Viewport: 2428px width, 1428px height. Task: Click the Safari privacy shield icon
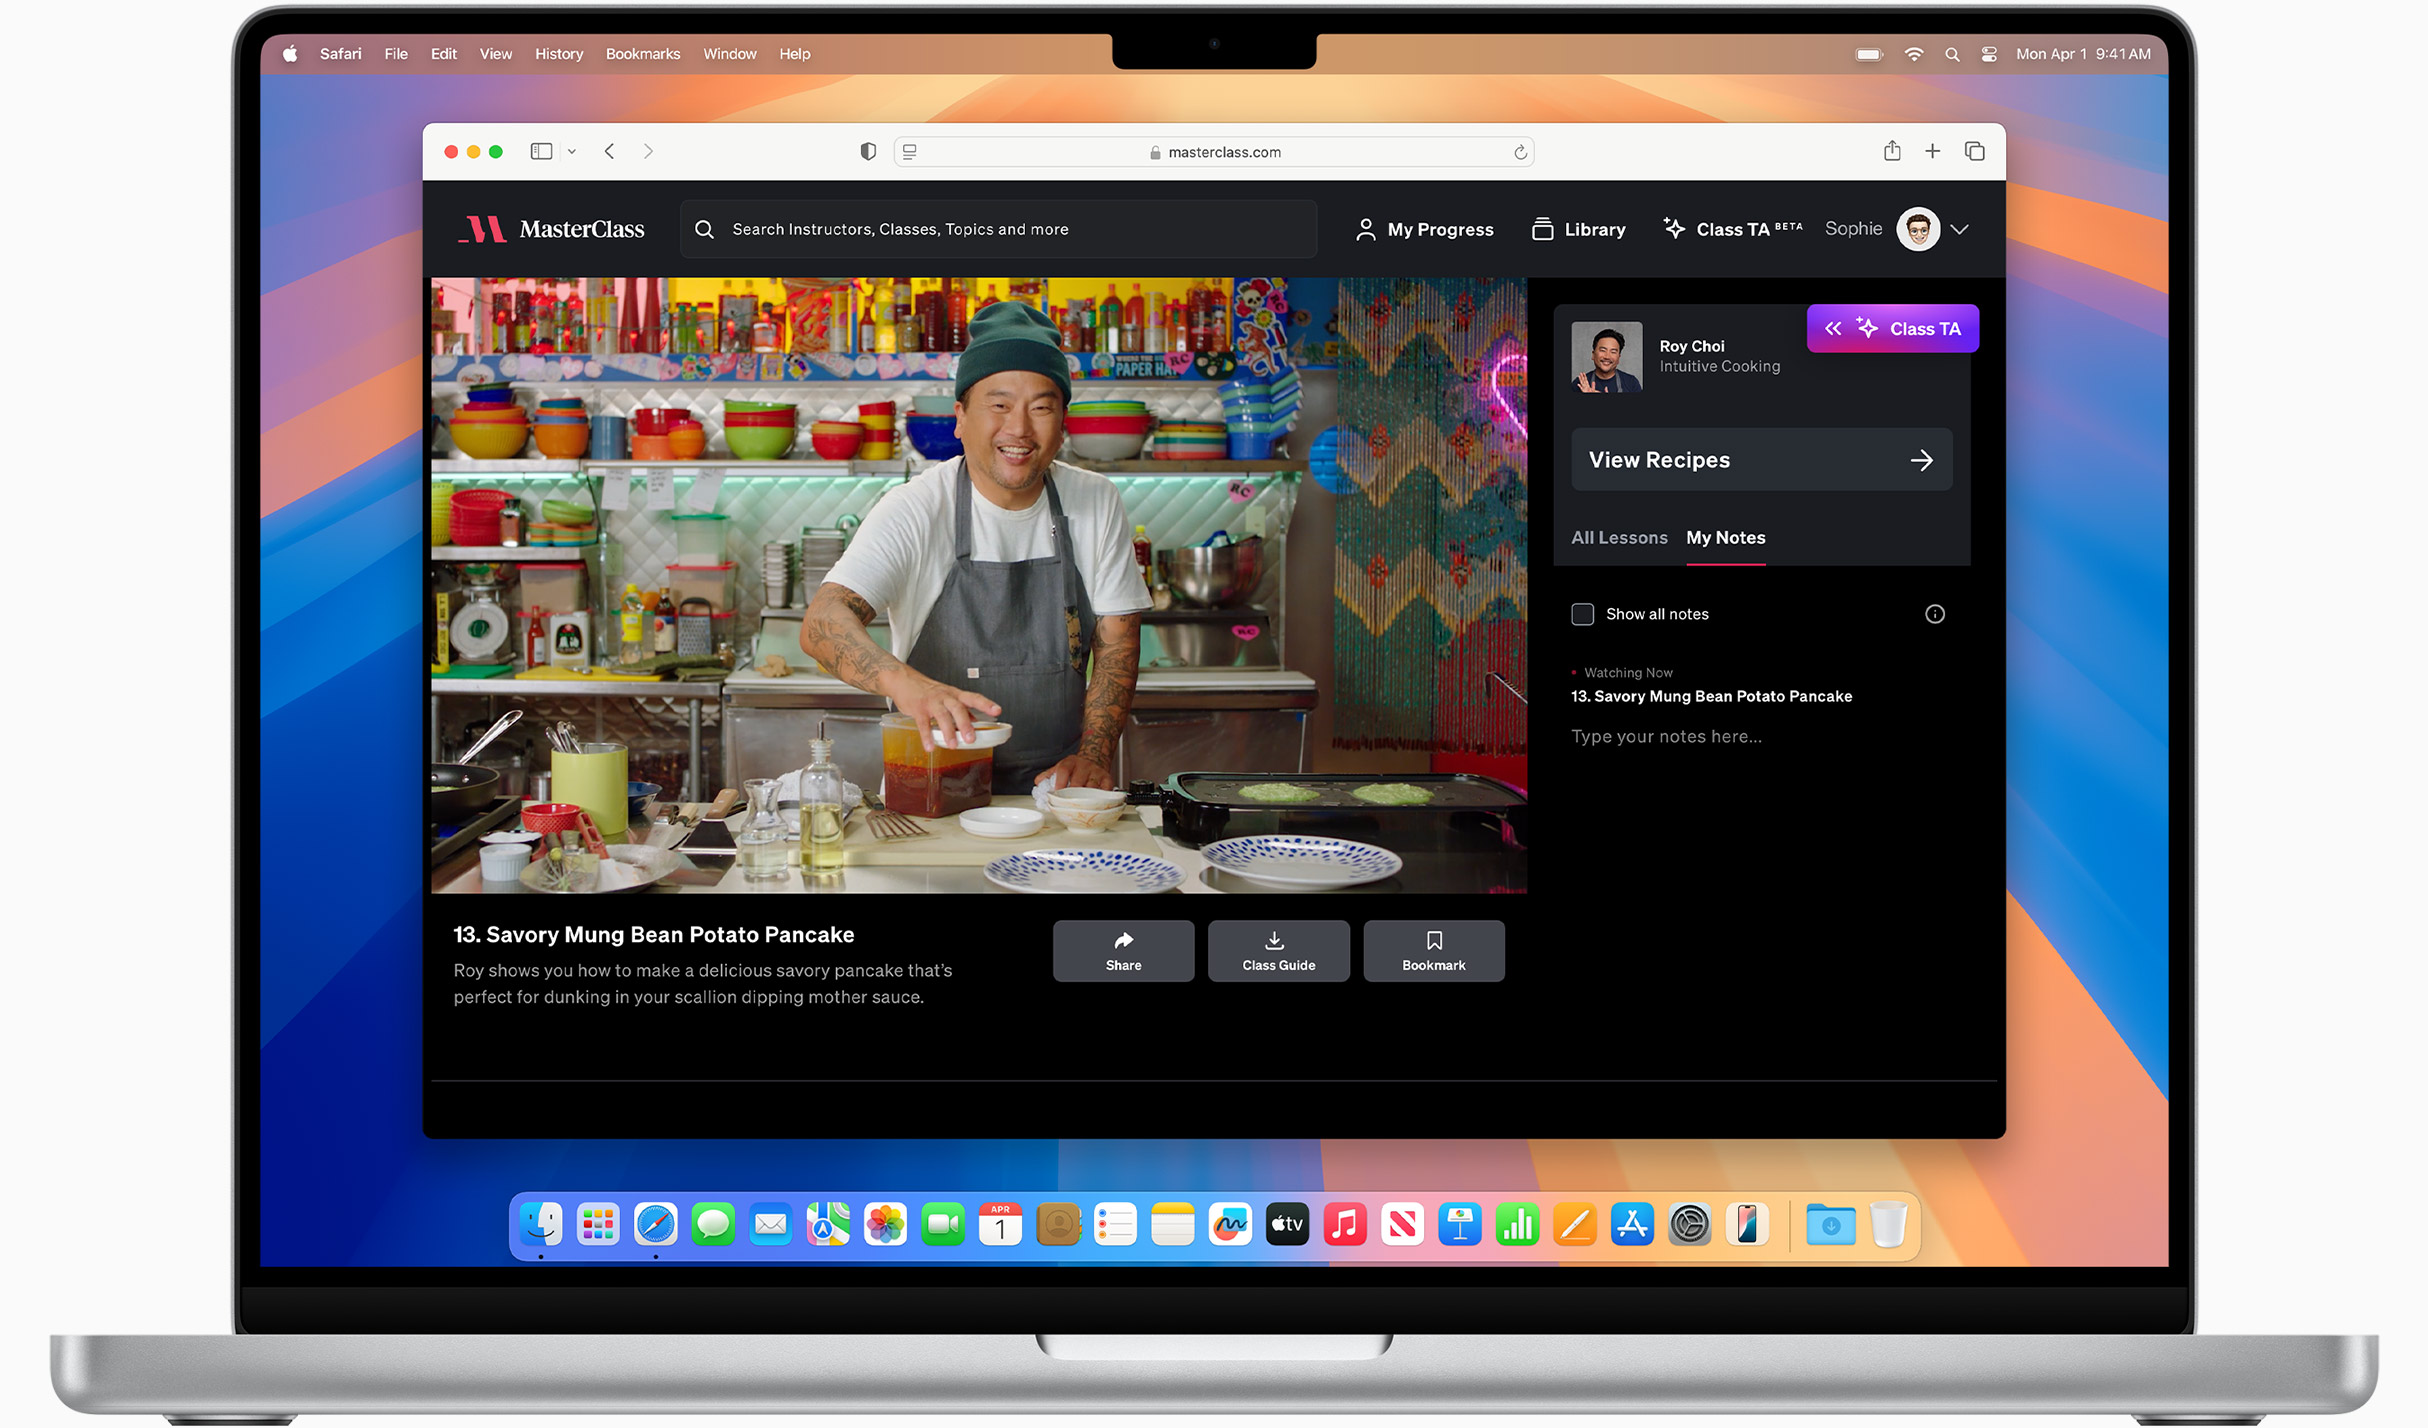point(868,151)
